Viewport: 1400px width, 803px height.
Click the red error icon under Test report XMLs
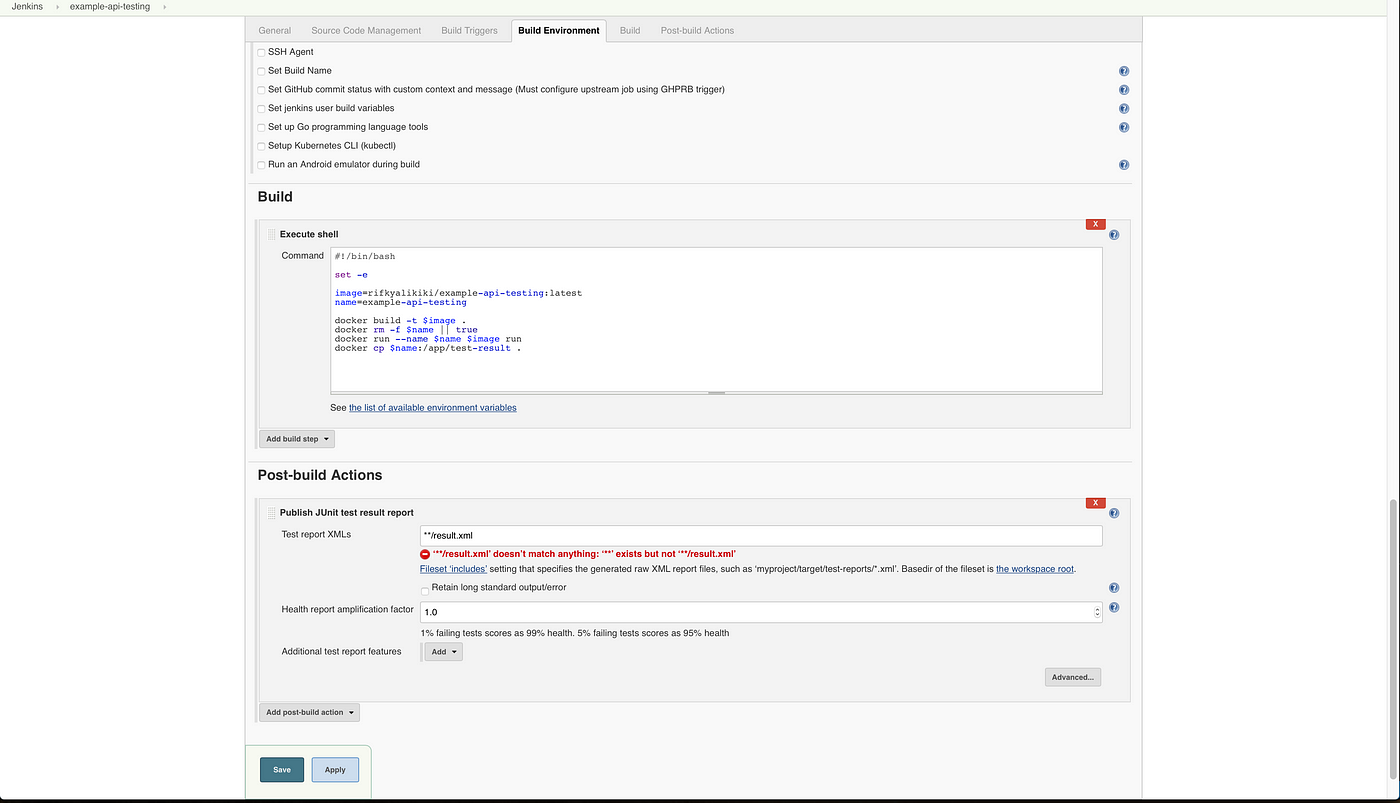tap(425, 554)
